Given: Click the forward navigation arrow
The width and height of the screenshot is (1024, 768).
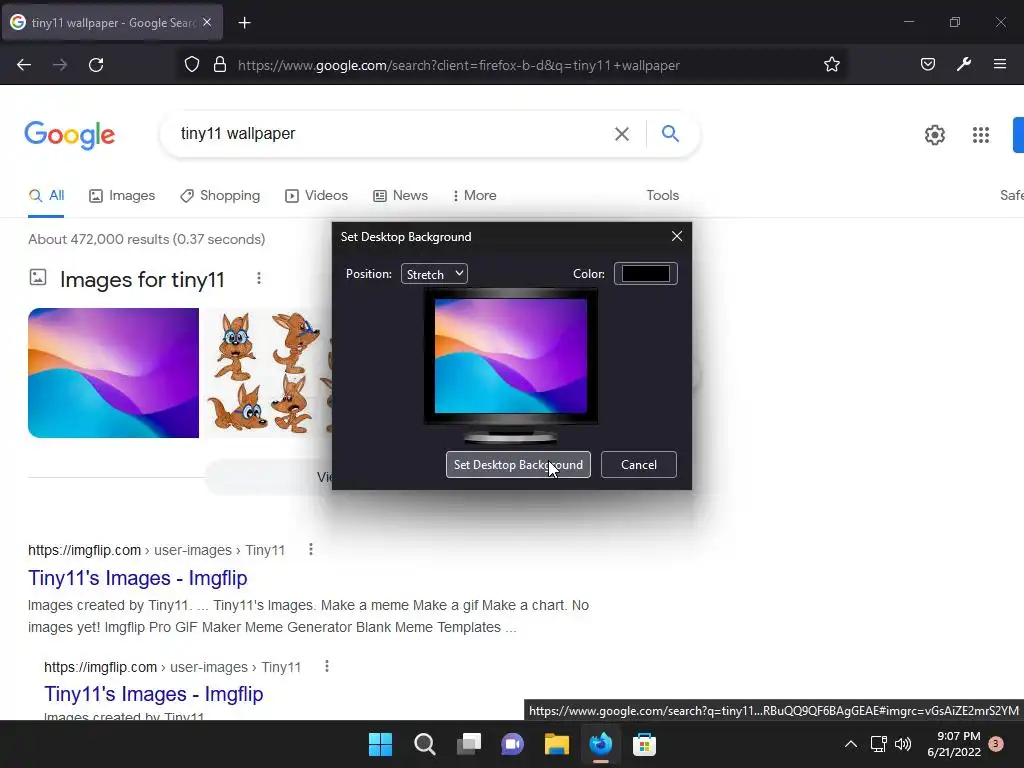Looking at the screenshot, I should (x=60, y=65).
